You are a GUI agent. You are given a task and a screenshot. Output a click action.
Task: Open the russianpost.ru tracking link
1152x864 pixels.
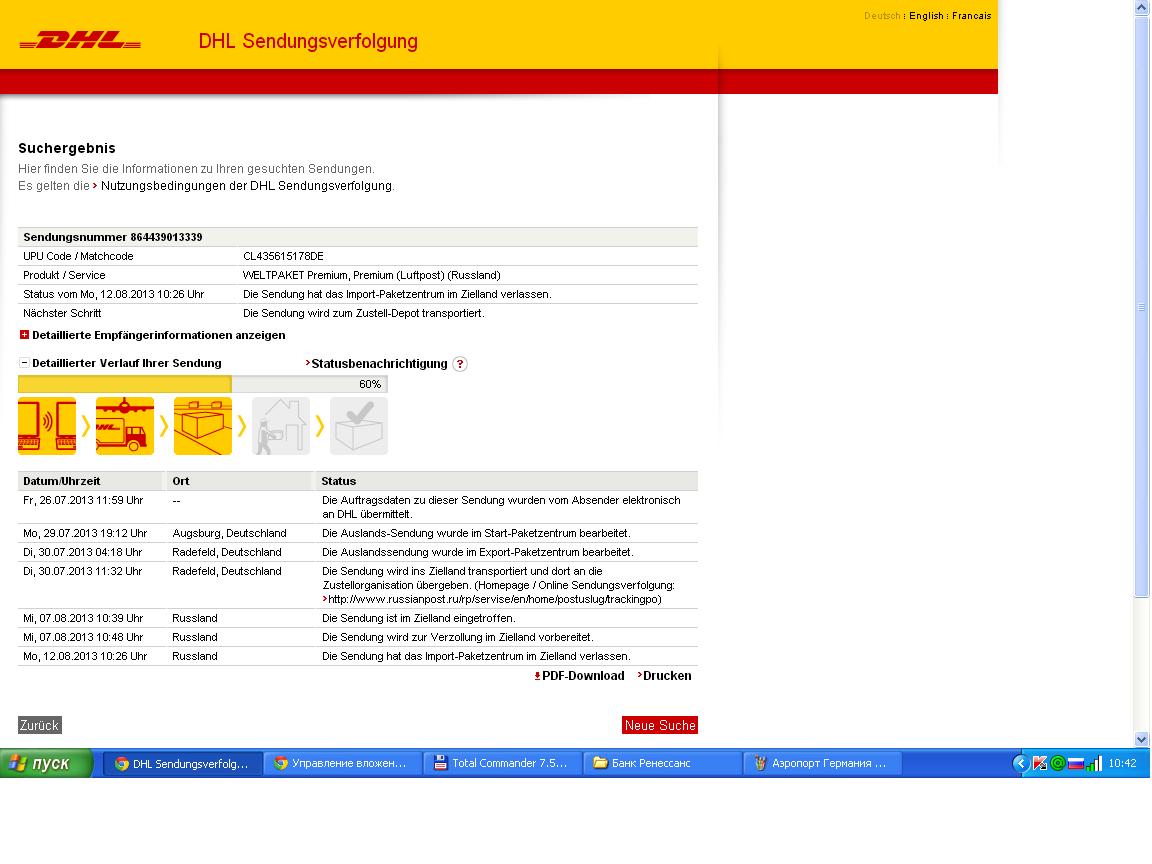pos(494,600)
